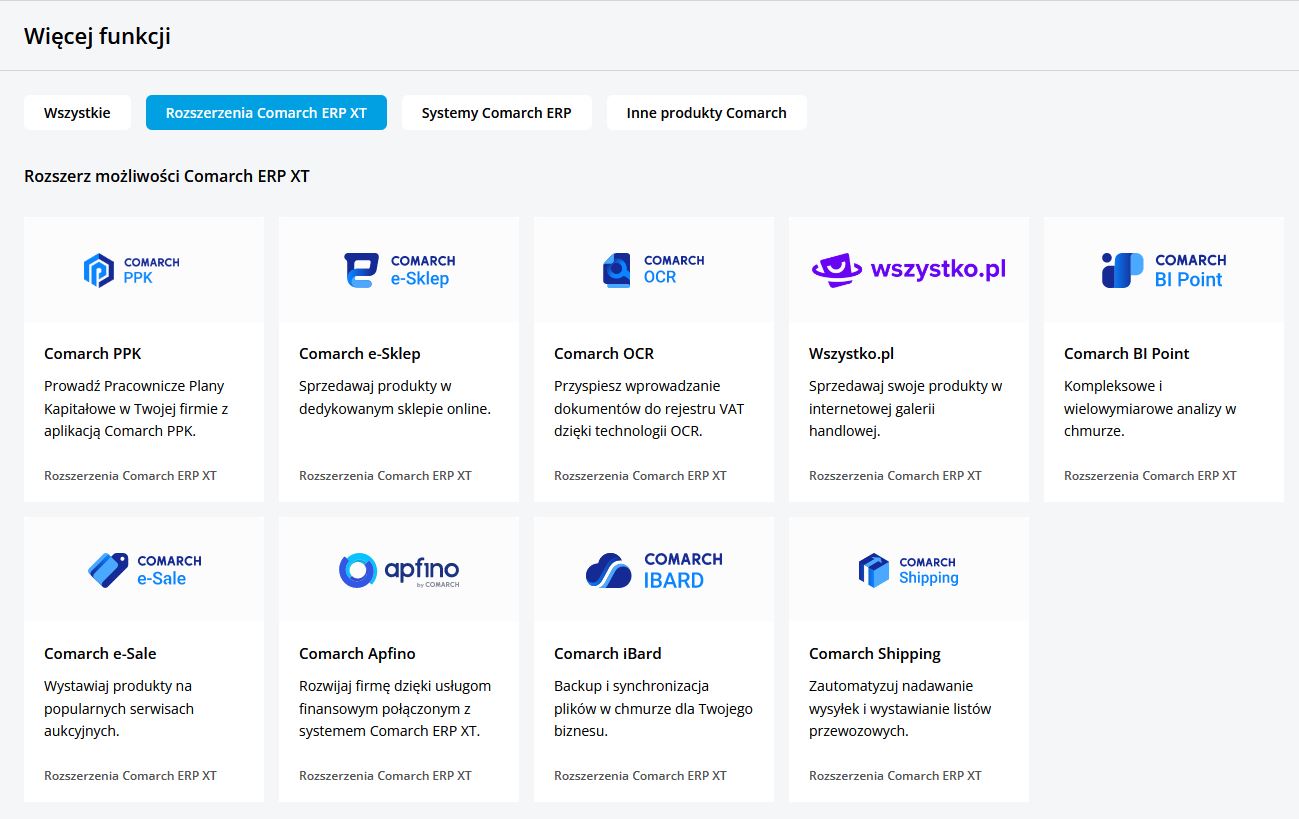Open the Comarch e-Sklep title link
Image resolution: width=1299 pixels, height=819 pixels.
359,354
